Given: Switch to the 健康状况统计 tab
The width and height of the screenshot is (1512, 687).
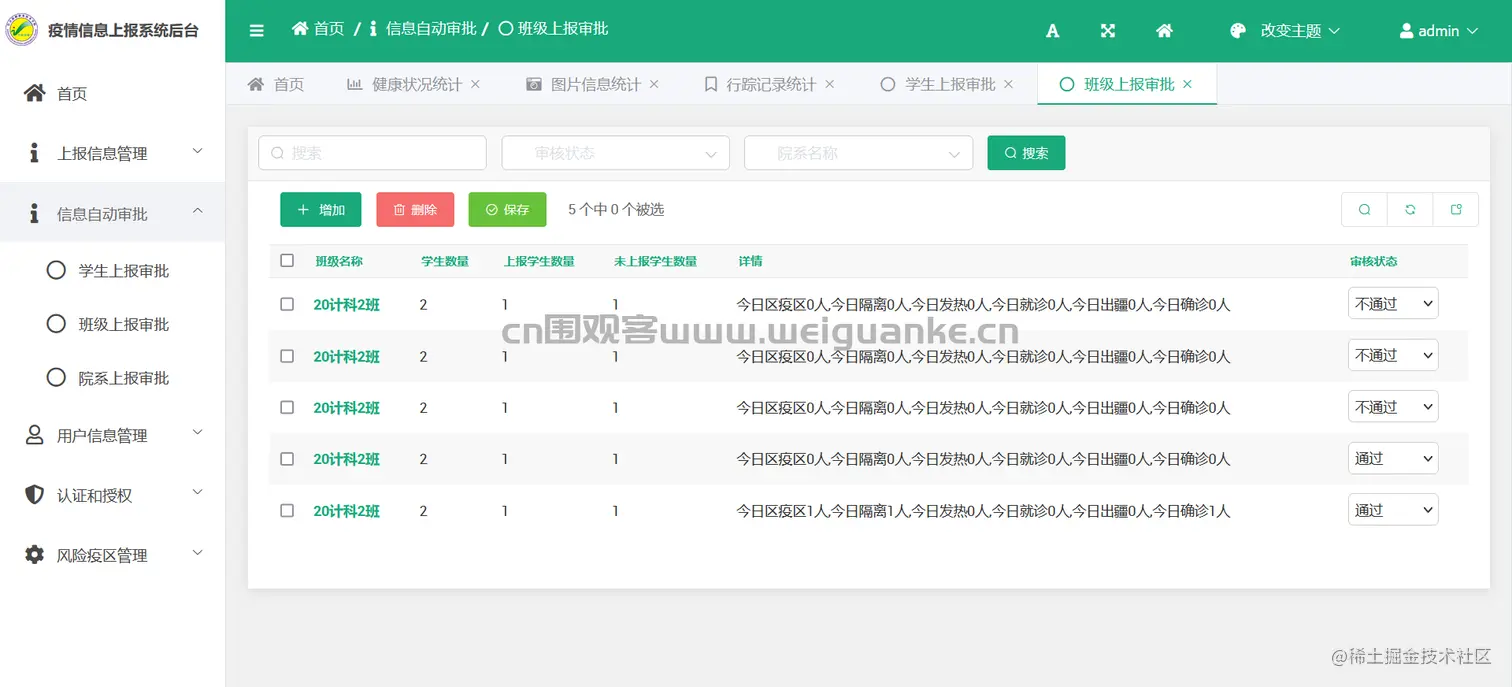Looking at the screenshot, I should 416,84.
